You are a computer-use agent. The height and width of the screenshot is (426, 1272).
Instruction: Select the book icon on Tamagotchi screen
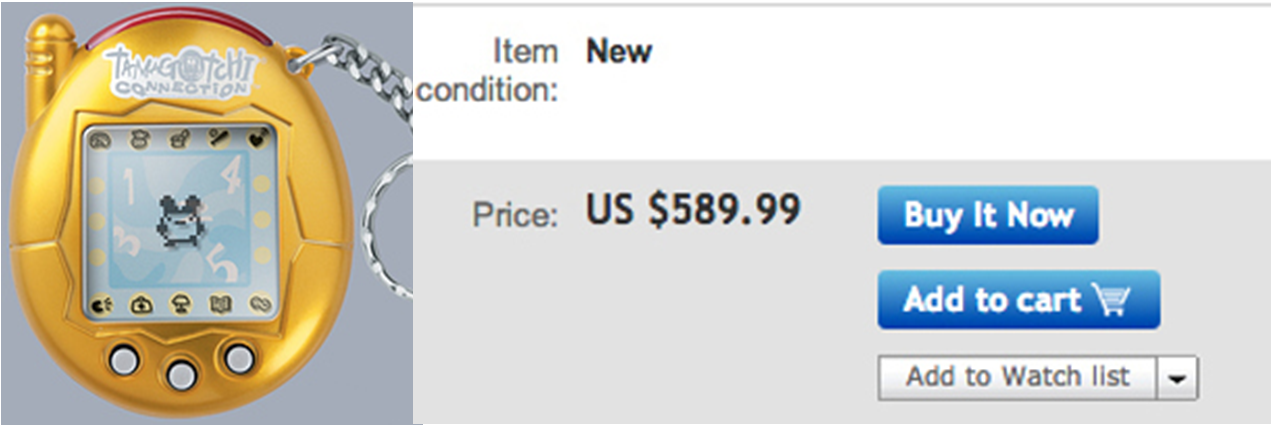tap(219, 303)
